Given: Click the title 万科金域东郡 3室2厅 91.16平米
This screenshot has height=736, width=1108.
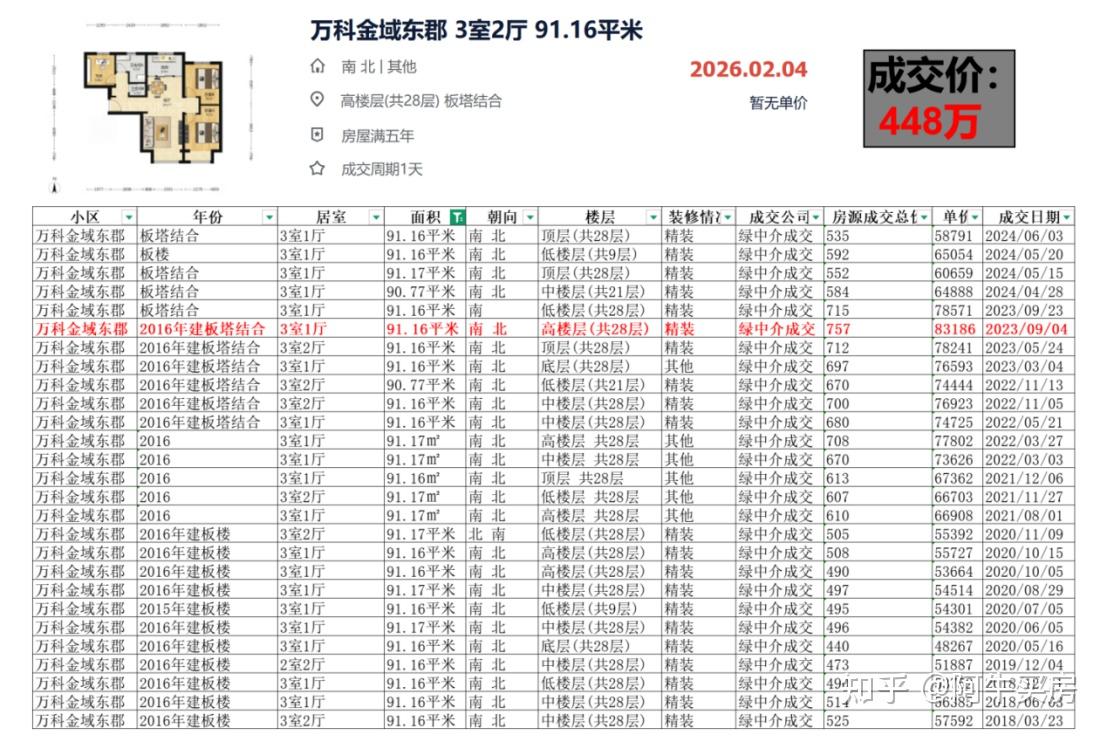Looking at the screenshot, I should click(476, 30).
